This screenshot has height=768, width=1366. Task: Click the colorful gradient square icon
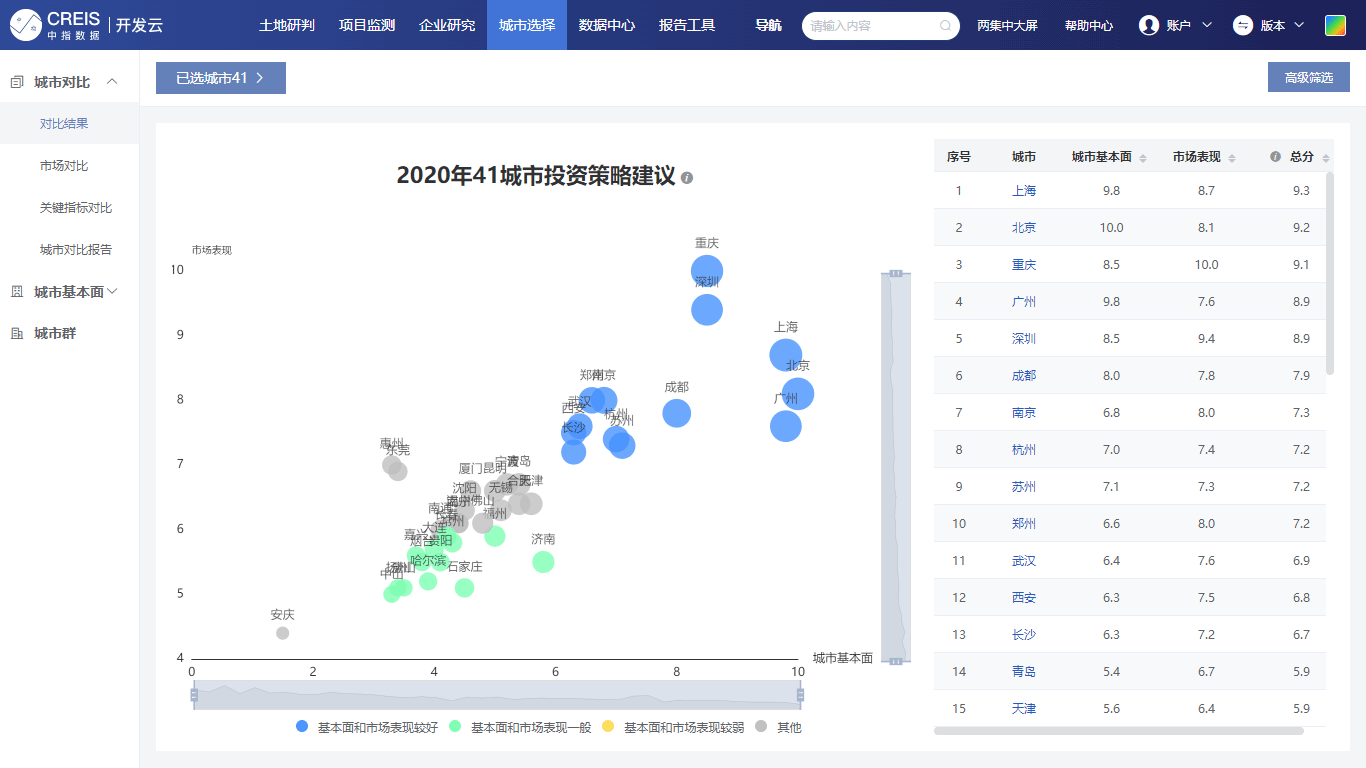click(x=1335, y=25)
